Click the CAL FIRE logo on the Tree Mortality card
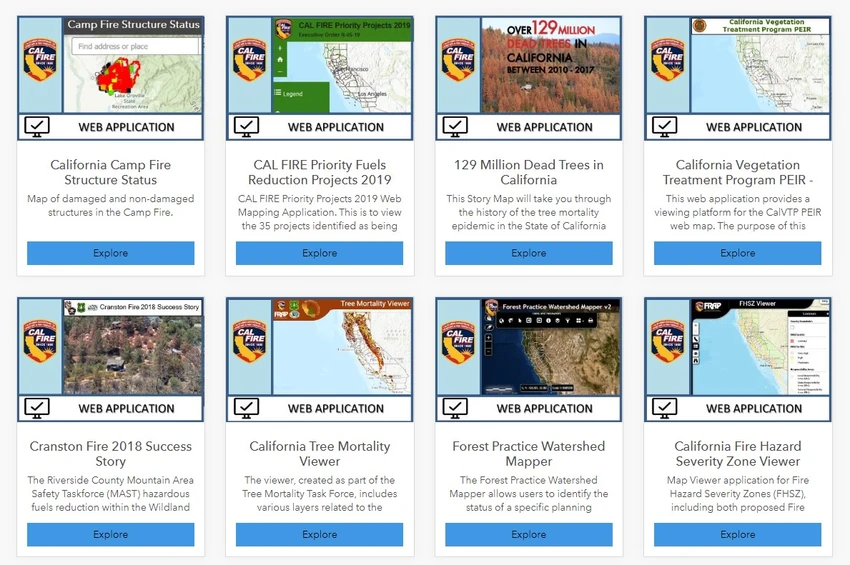The width and height of the screenshot is (850, 565). [x=249, y=341]
